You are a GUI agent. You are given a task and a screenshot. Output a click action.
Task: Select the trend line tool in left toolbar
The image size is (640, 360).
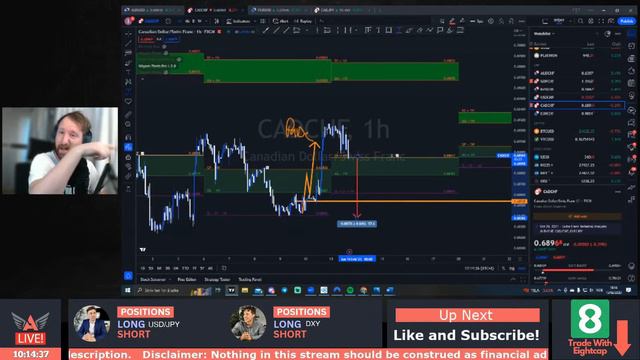tap(129, 43)
